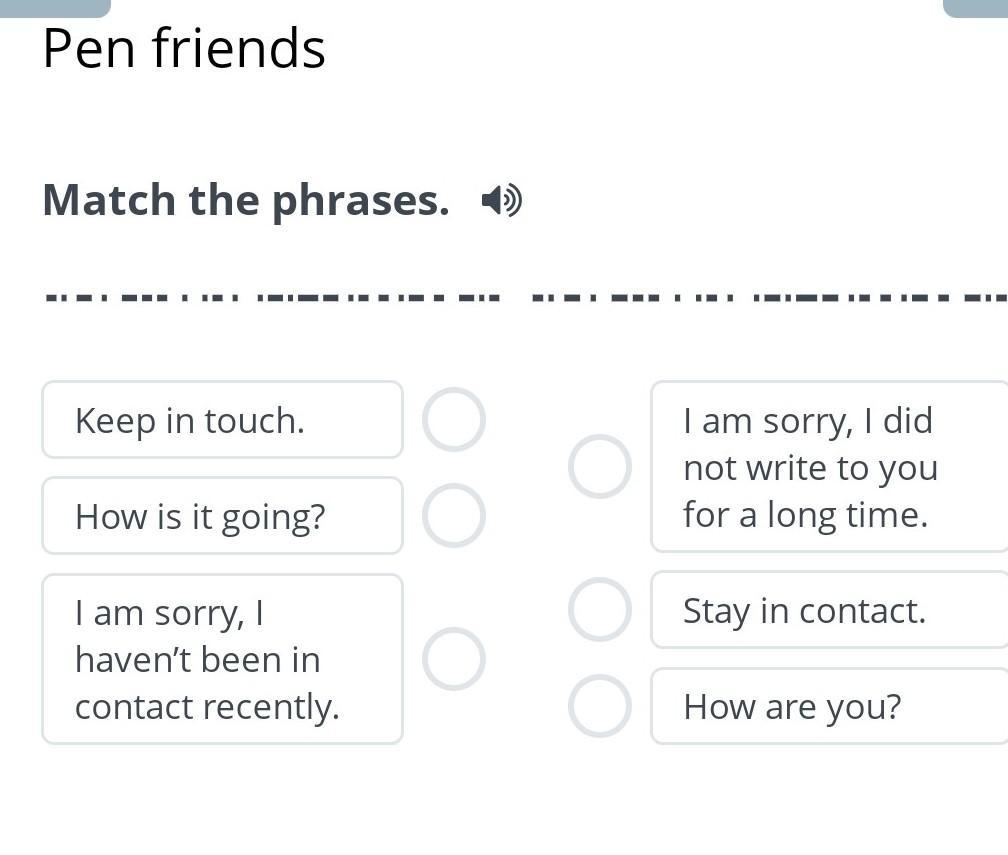This screenshot has width=1008, height=855.
Task: Choose the did not write to you card
Action: (828, 466)
